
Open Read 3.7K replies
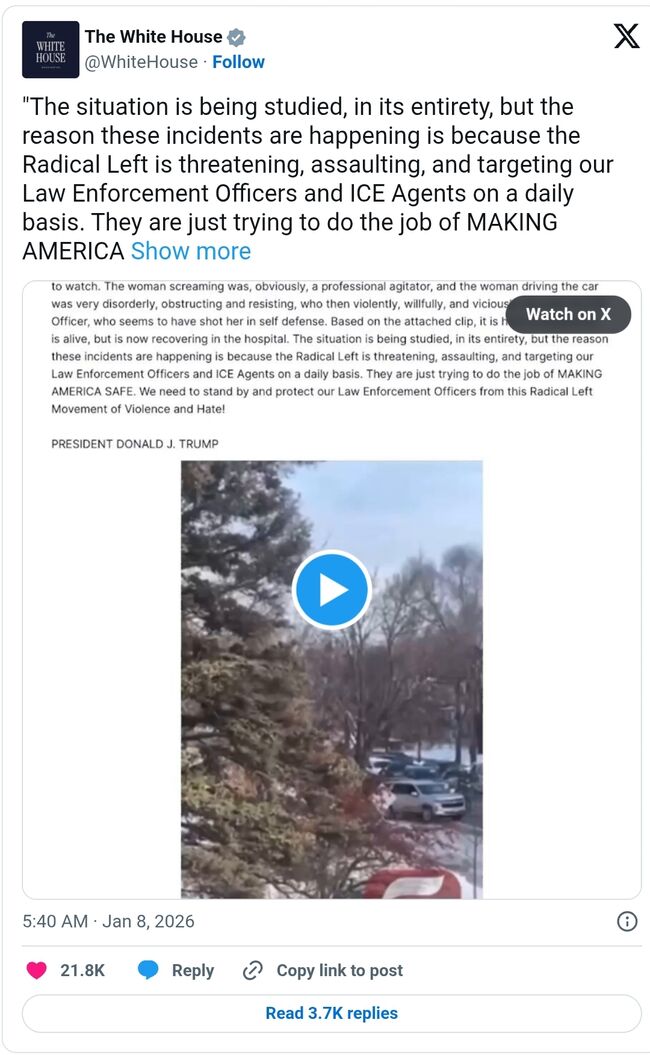pos(331,1013)
